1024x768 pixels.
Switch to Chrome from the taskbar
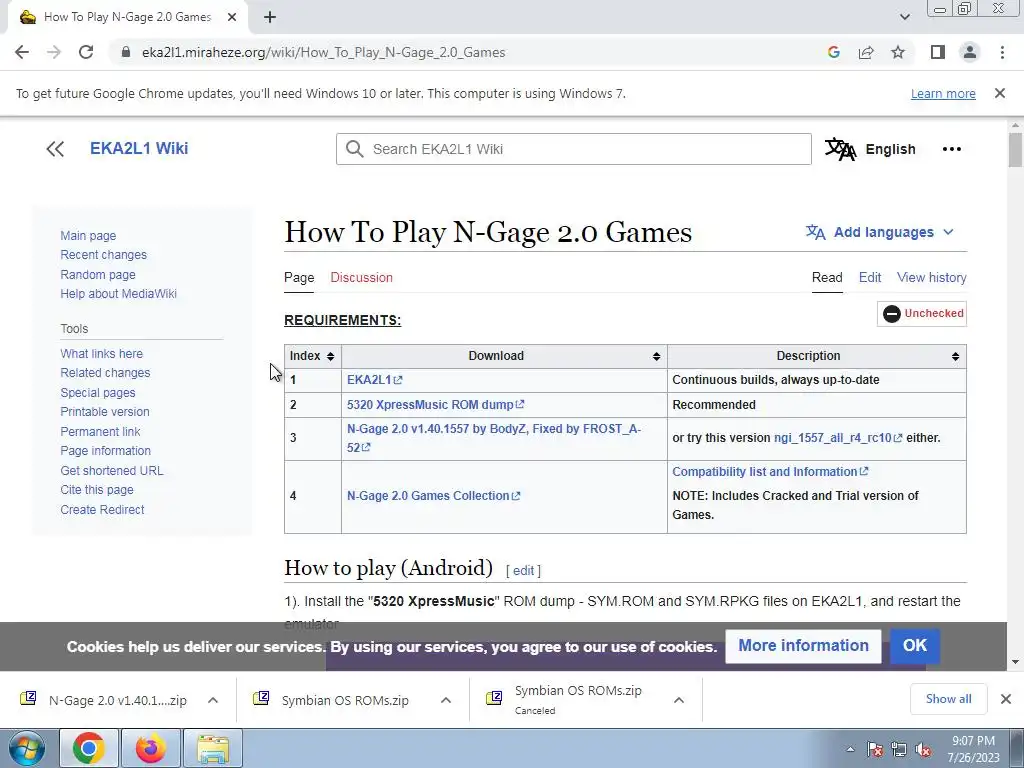[89, 748]
